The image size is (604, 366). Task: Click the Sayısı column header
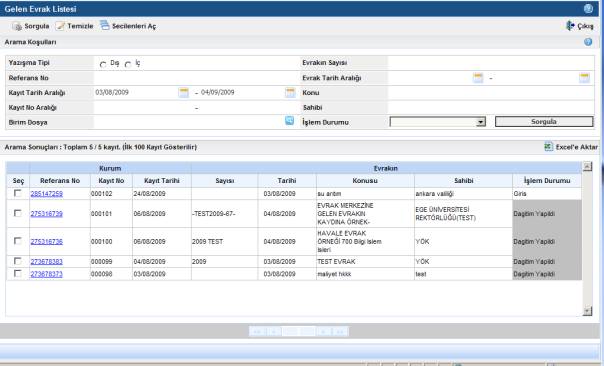point(225,181)
